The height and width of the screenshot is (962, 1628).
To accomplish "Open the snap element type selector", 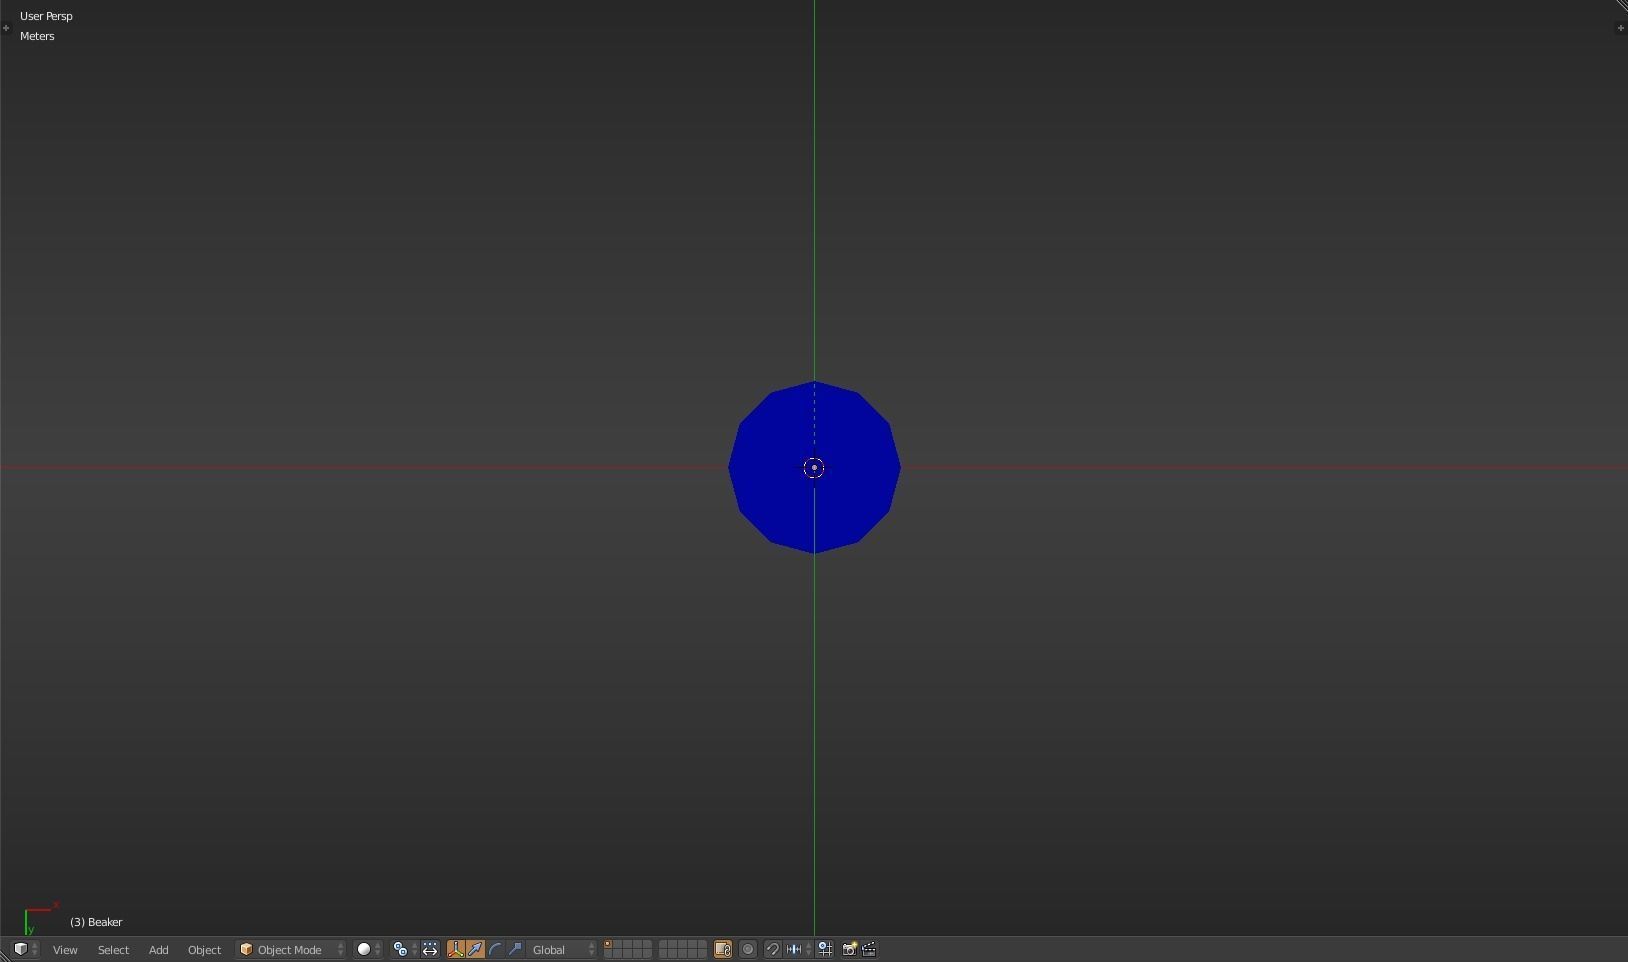I will click(798, 949).
